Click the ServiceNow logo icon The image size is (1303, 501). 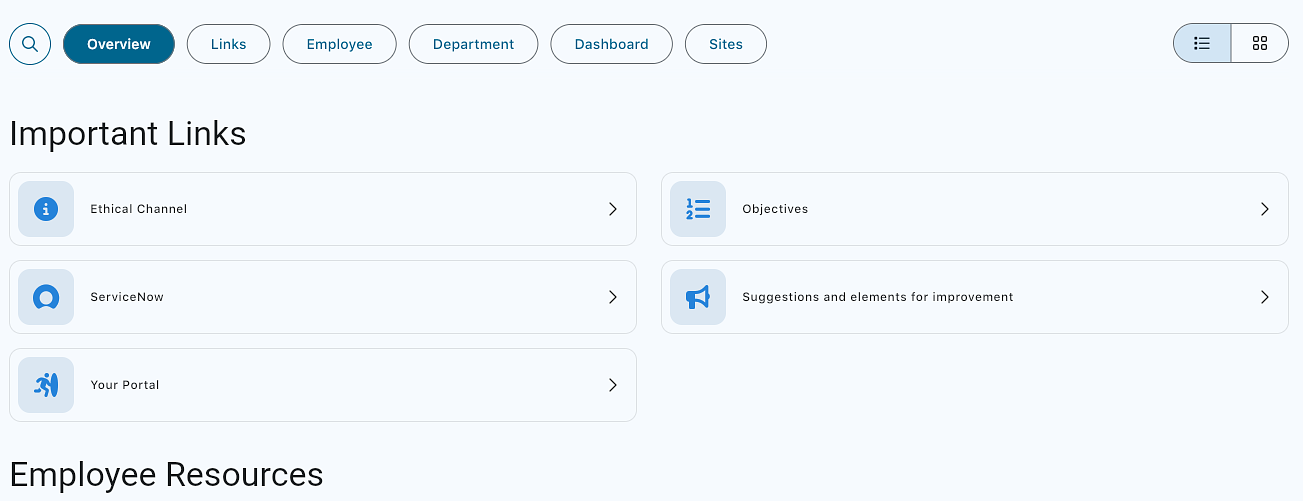click(x=46, y=297)
